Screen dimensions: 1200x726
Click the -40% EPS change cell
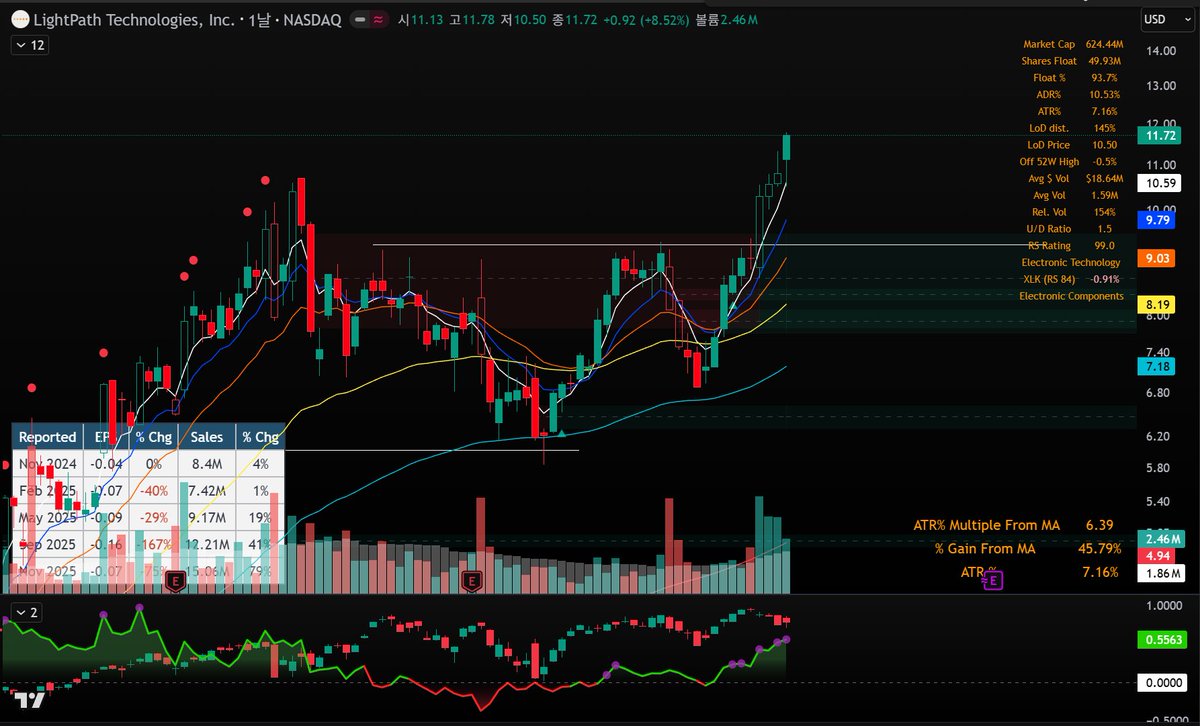[153, 491]
